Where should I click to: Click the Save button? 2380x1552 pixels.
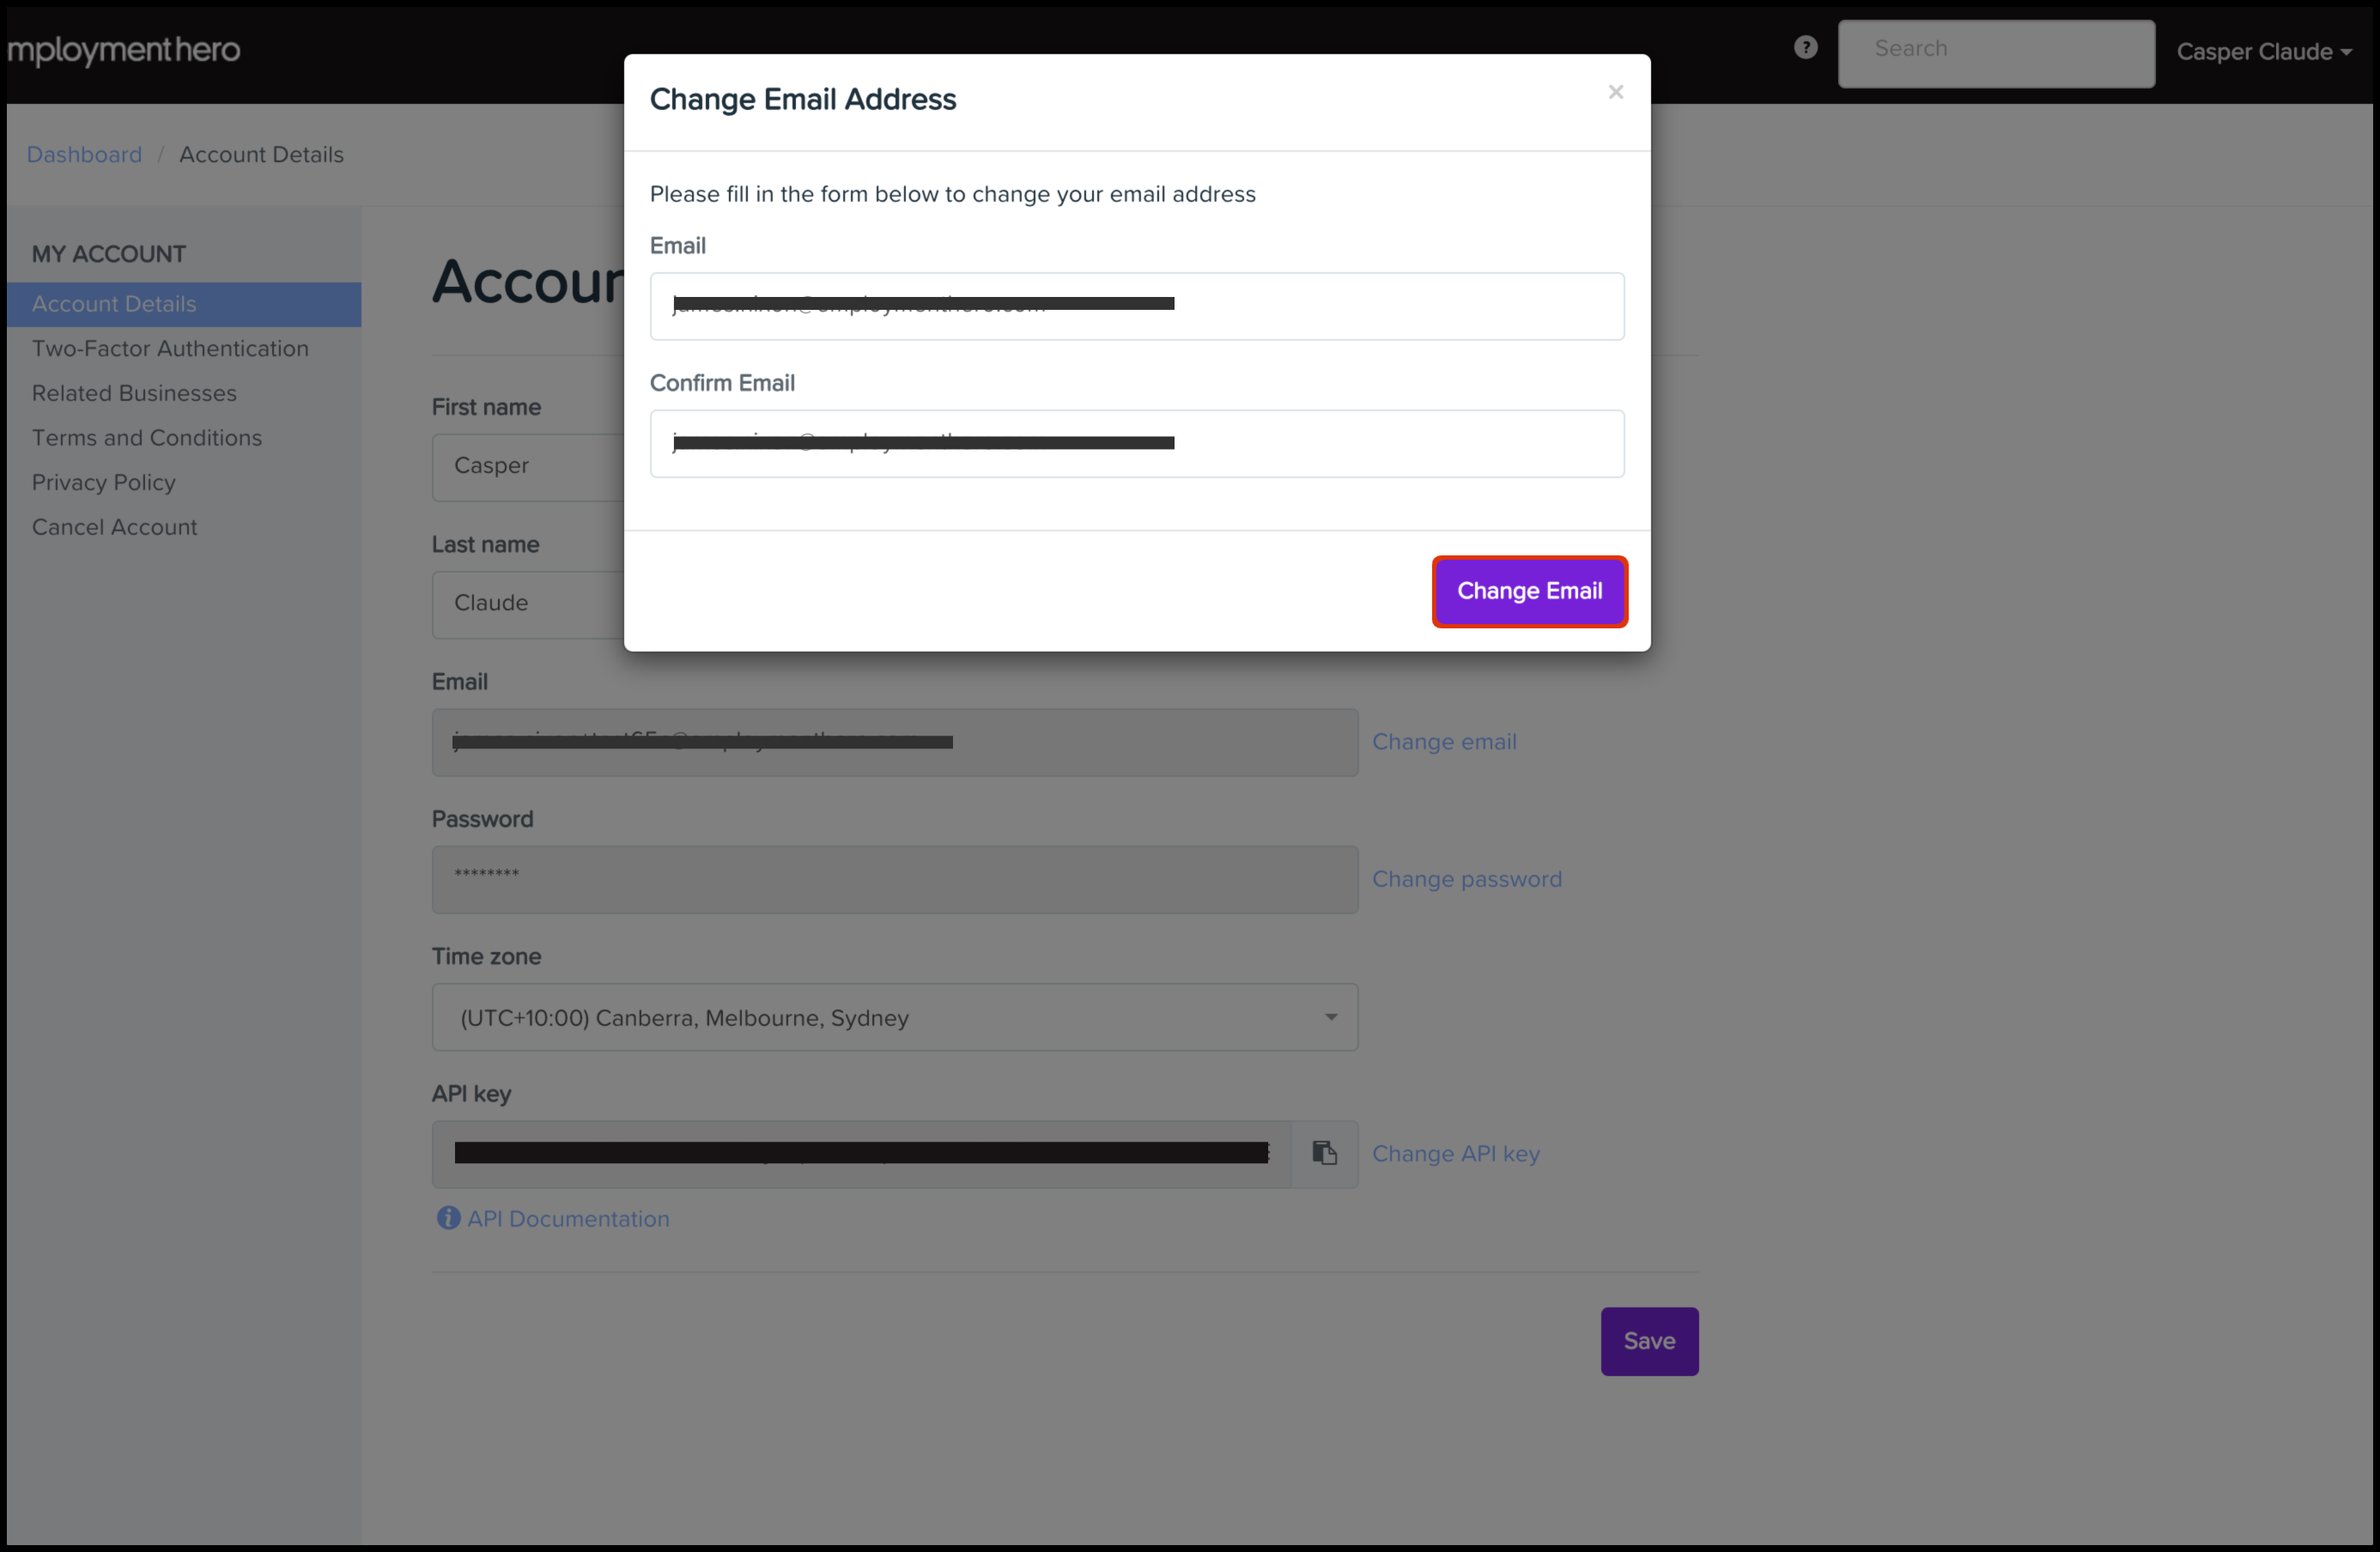pos(1649,1341)
